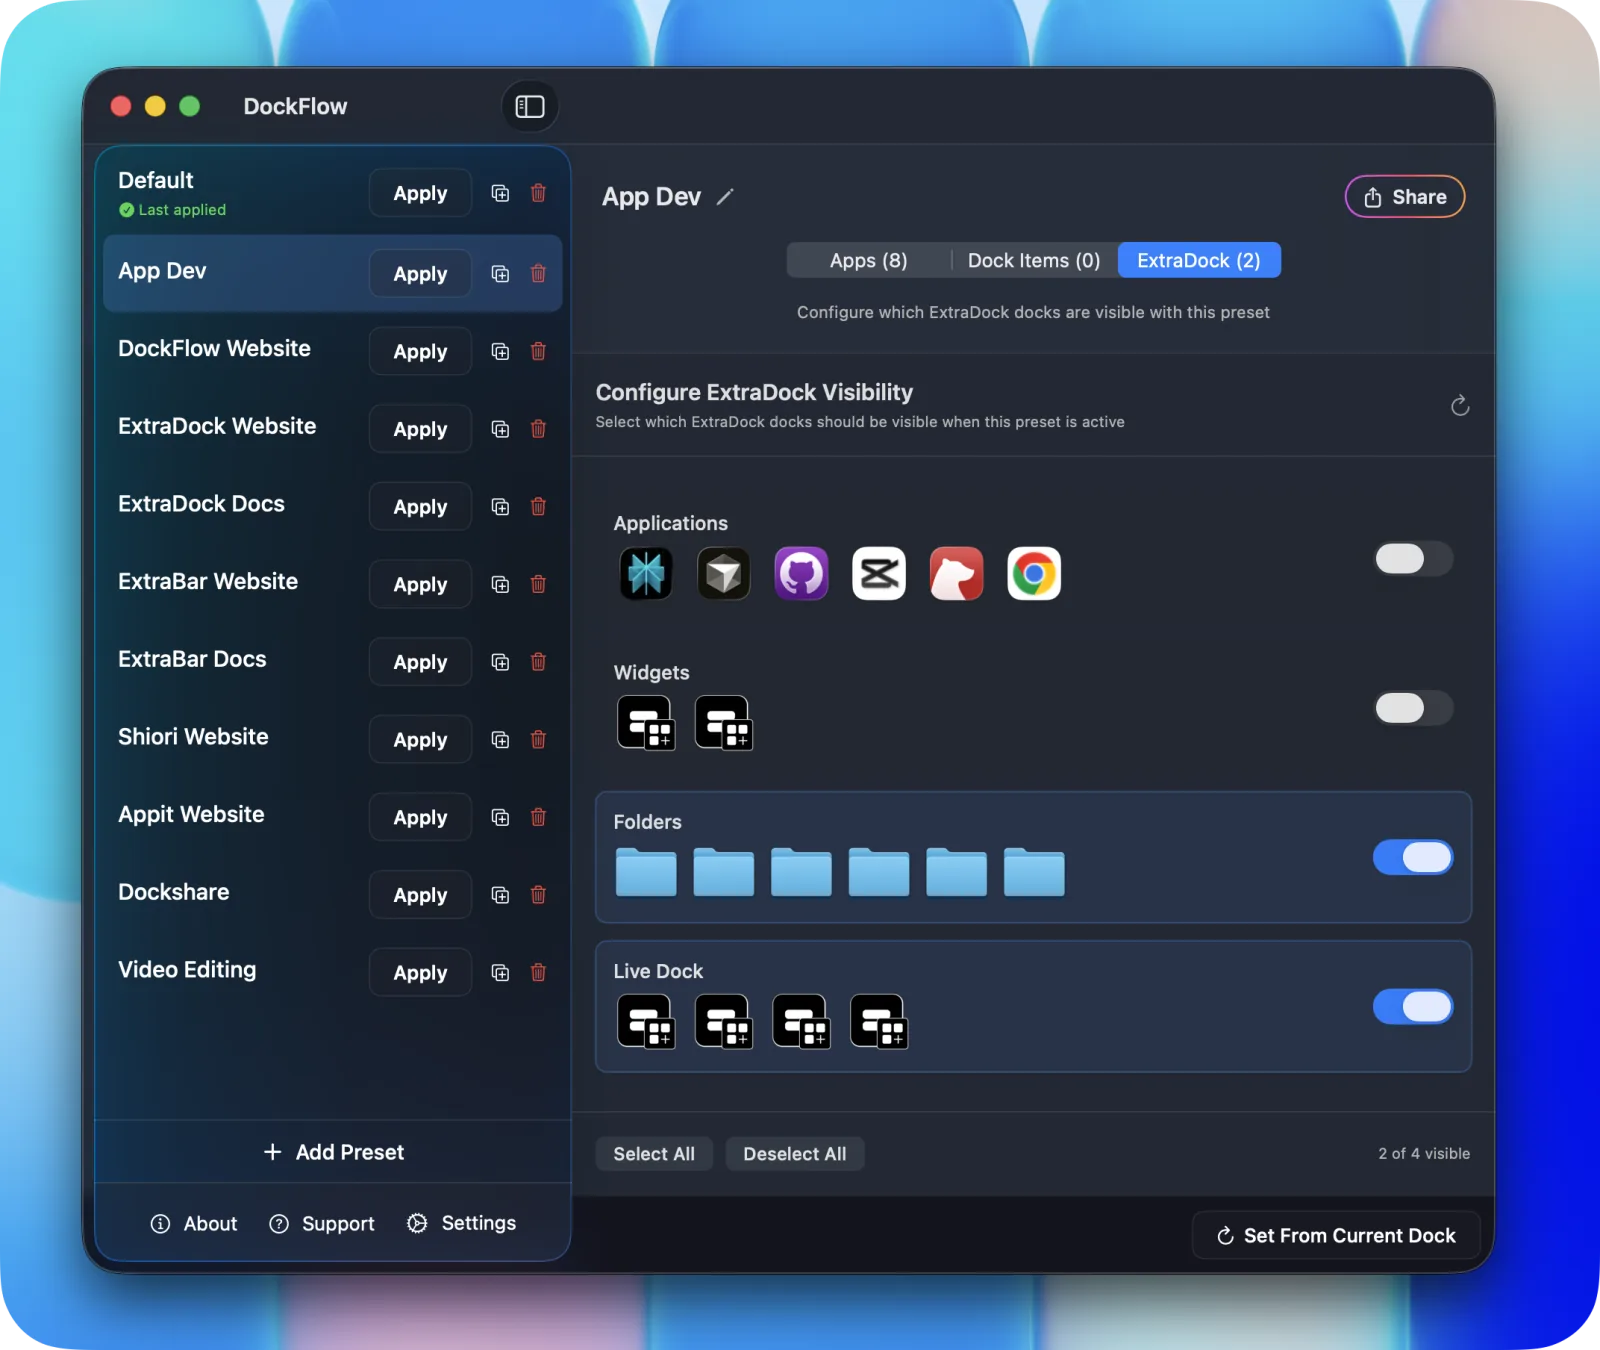Rename preset via pencil icon
Viewport: 1600px width, 1350px height.
click(725, 197)
